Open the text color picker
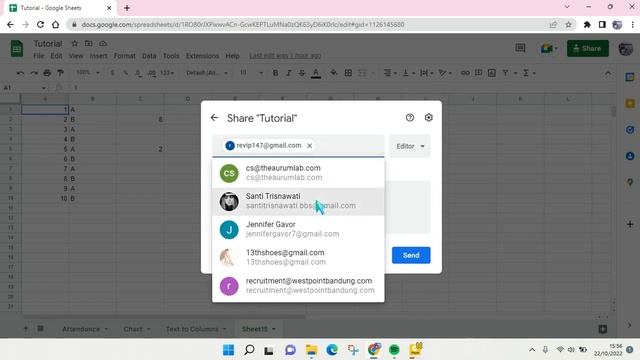The image size is (640, 360). click(x=316, y=73)
